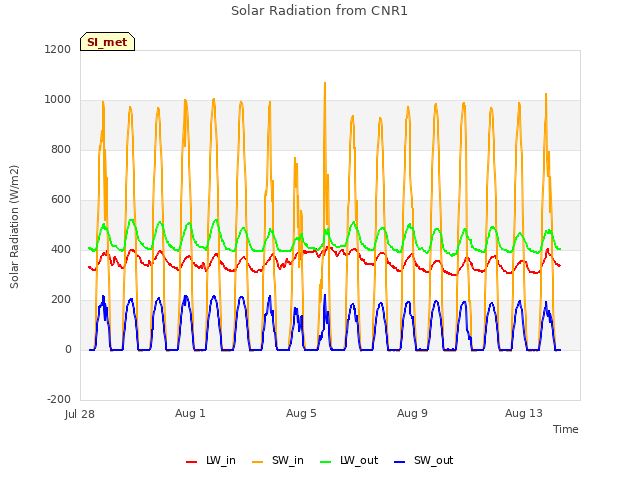Click the Aug 13 x-axis tick label
The width and height of the screenshot is (640, 480).
(524, 413)
